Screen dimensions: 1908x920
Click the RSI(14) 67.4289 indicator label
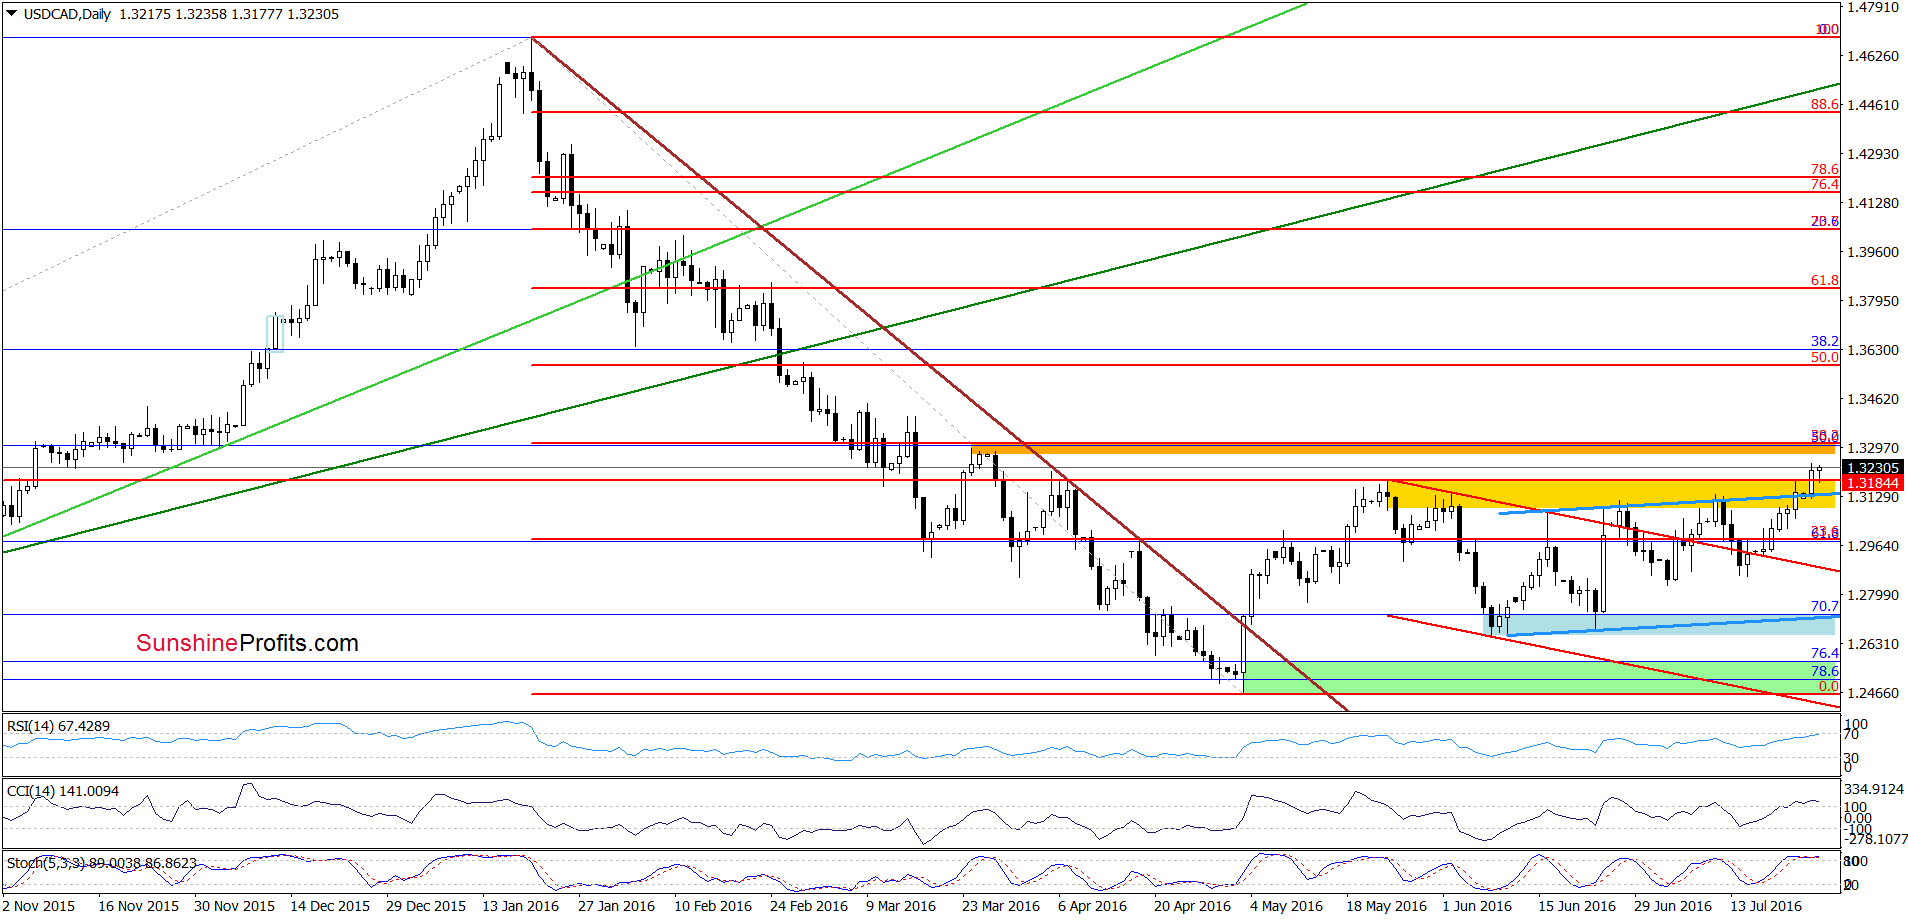point(58,726)
